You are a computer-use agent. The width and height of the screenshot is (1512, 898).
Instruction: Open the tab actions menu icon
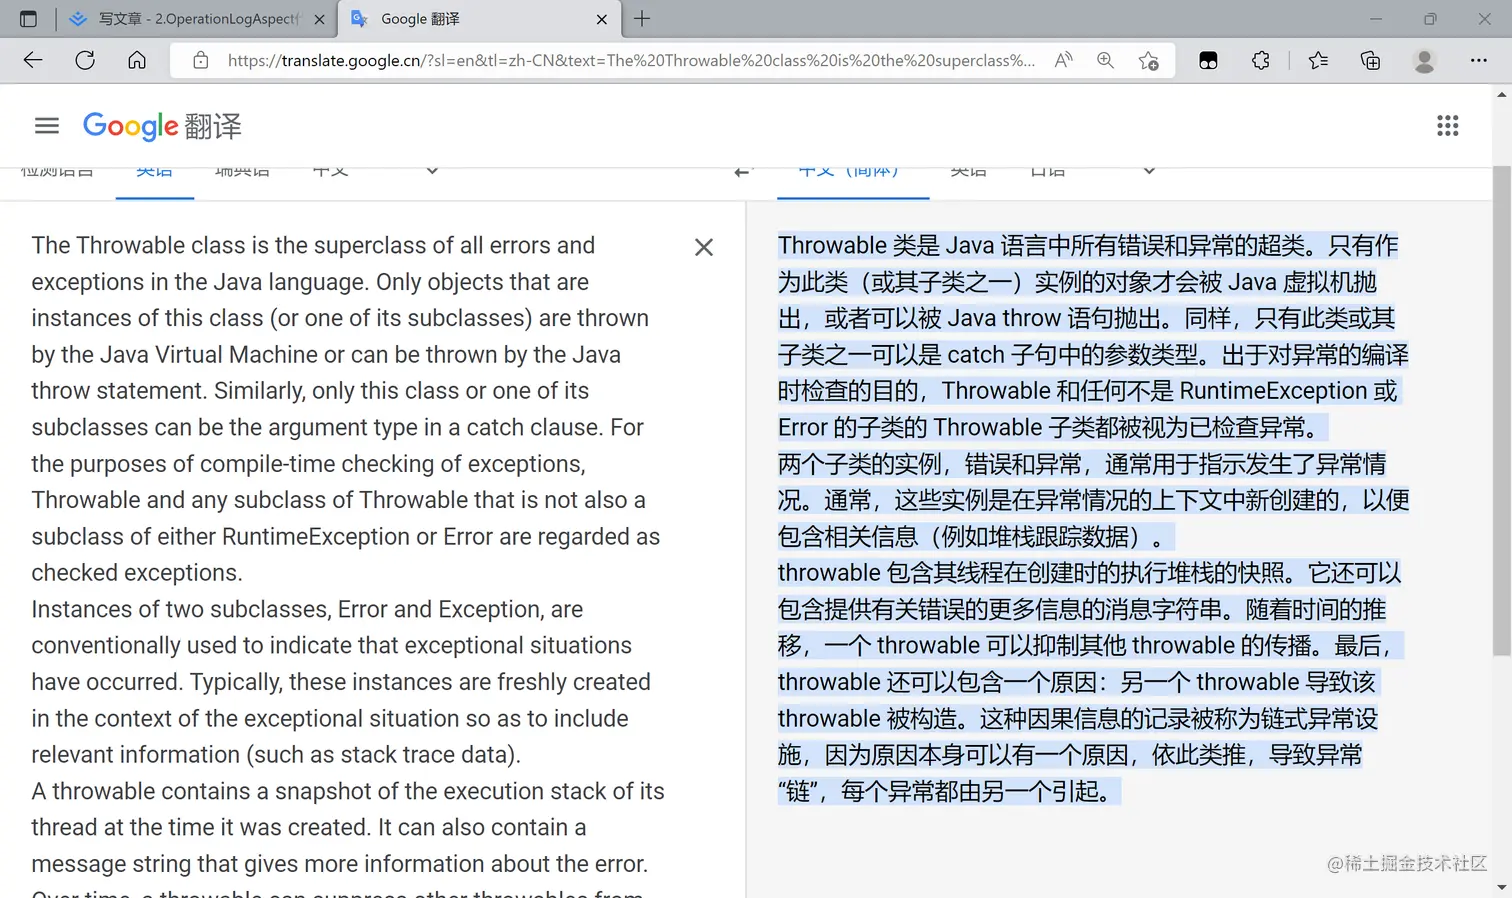click(28, 19)
